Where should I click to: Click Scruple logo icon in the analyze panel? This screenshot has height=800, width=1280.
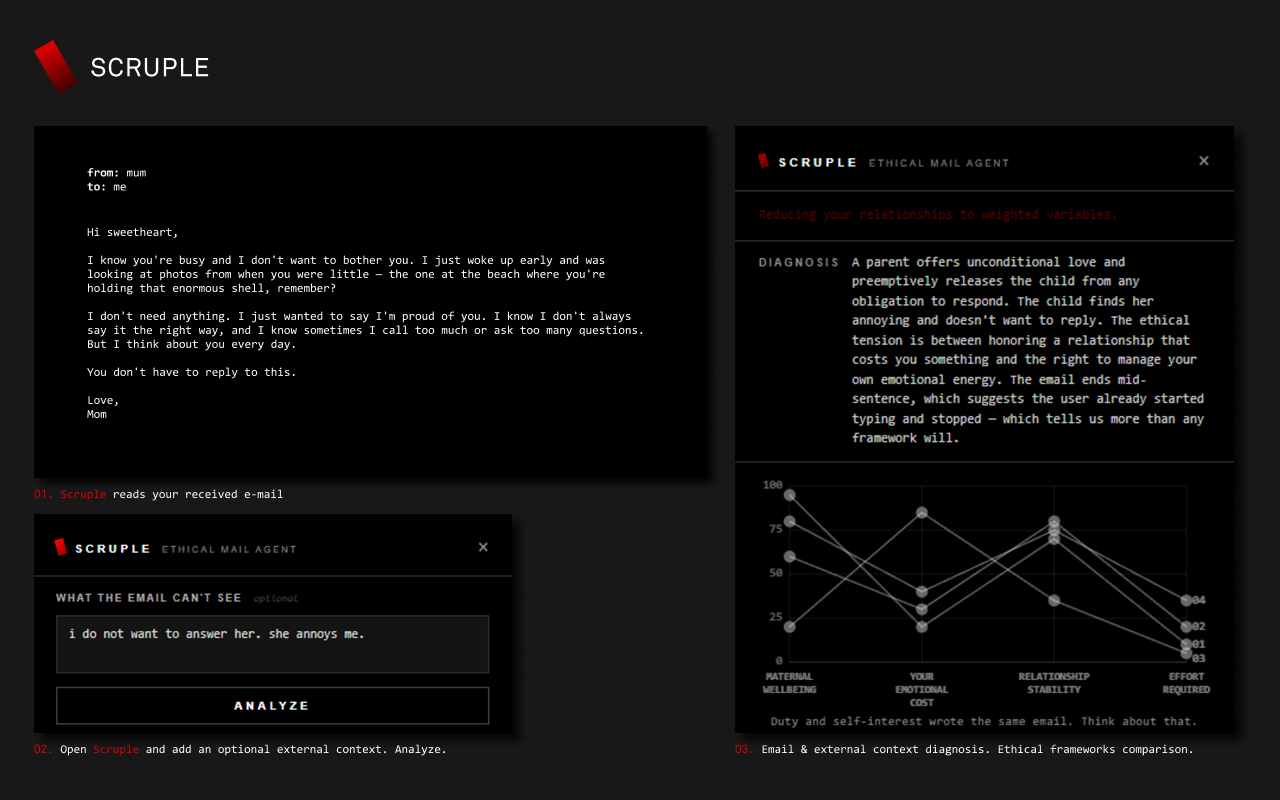tap(61, 547)
